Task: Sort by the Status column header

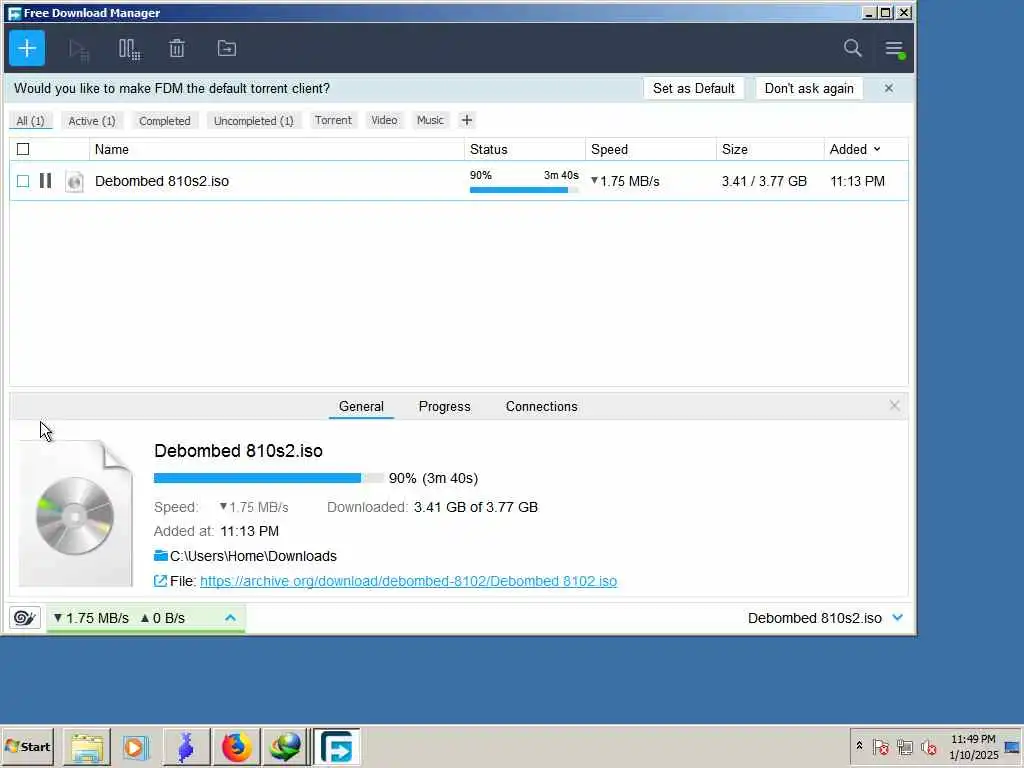Action: (525, 150)
